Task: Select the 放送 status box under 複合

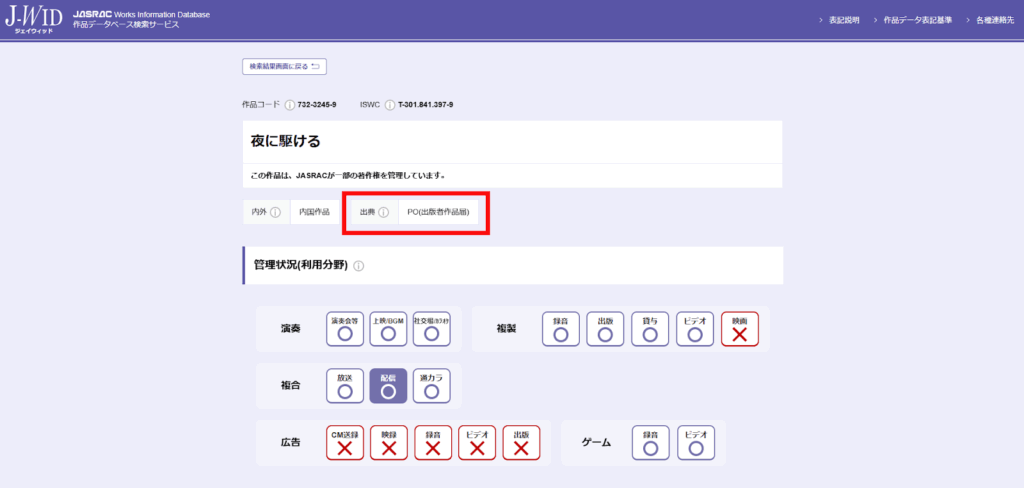Action: pos(345,386)
